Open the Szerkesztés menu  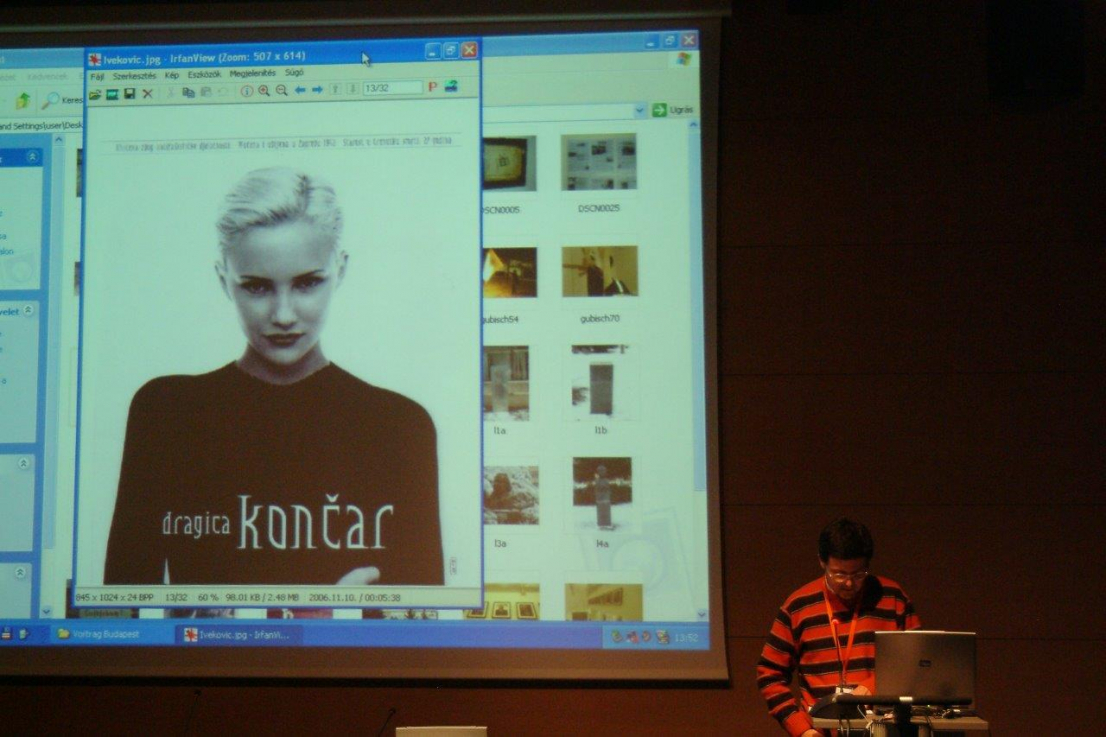pyautogui.click(x=134, y=75)
